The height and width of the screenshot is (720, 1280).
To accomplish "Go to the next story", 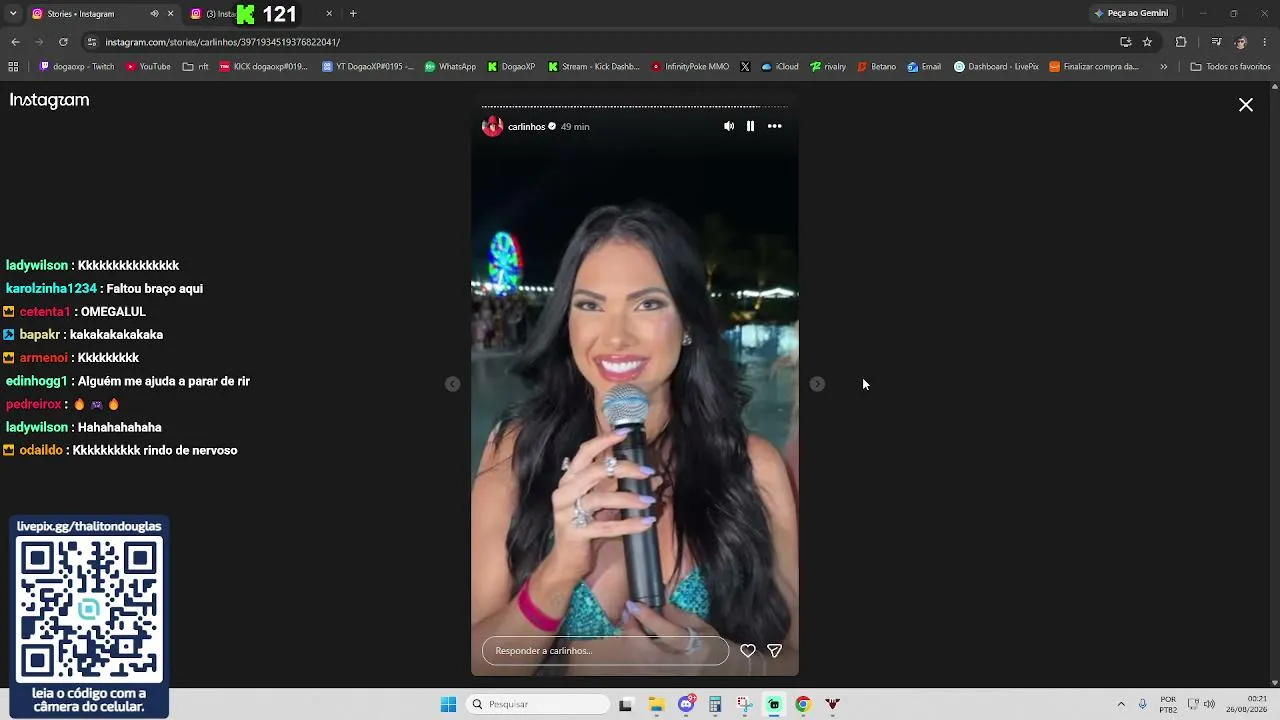I will [x=817, y=384].
